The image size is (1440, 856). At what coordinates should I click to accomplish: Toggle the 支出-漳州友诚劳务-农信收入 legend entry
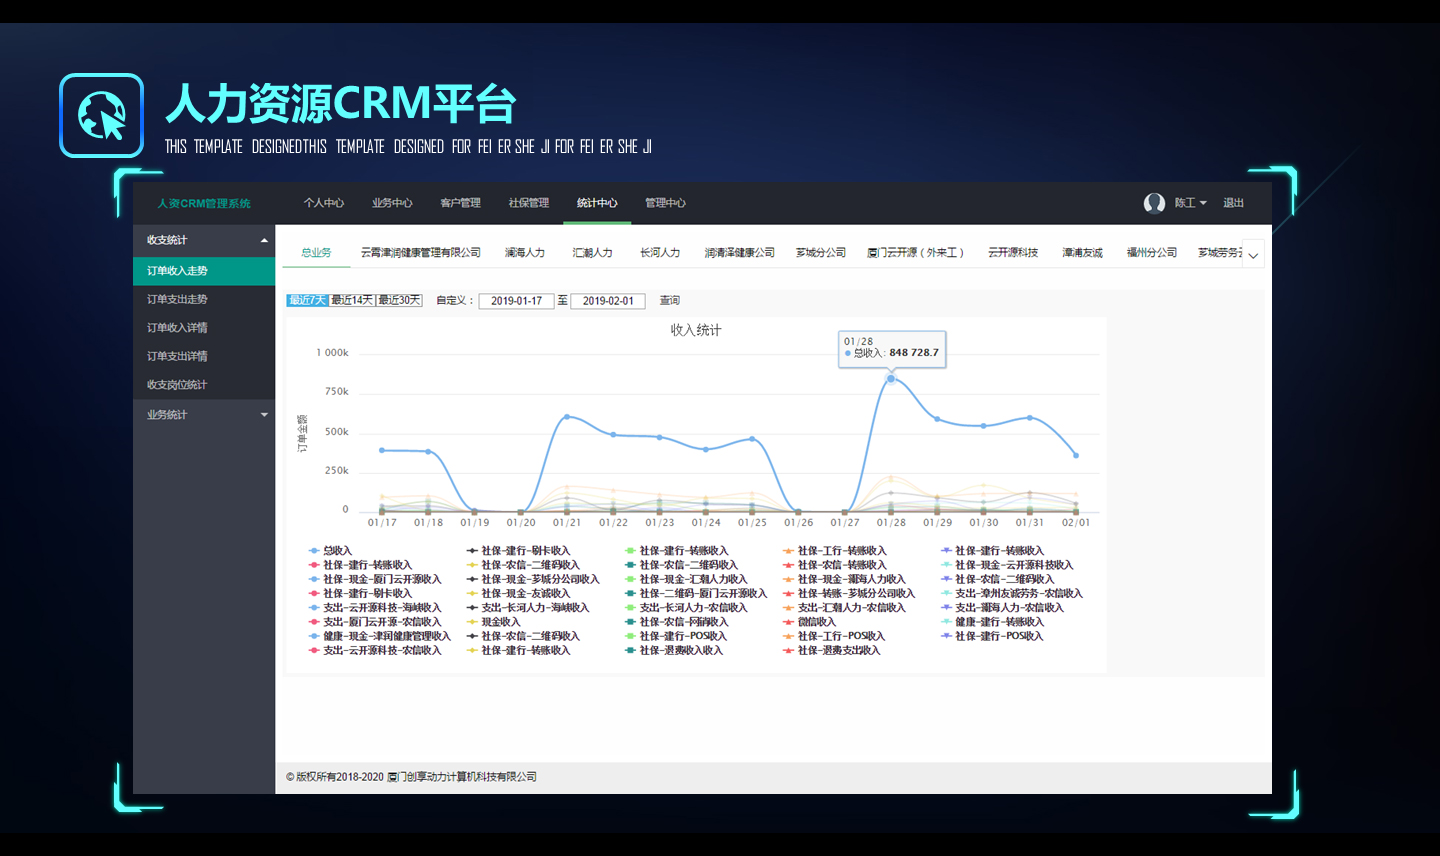1011,593
